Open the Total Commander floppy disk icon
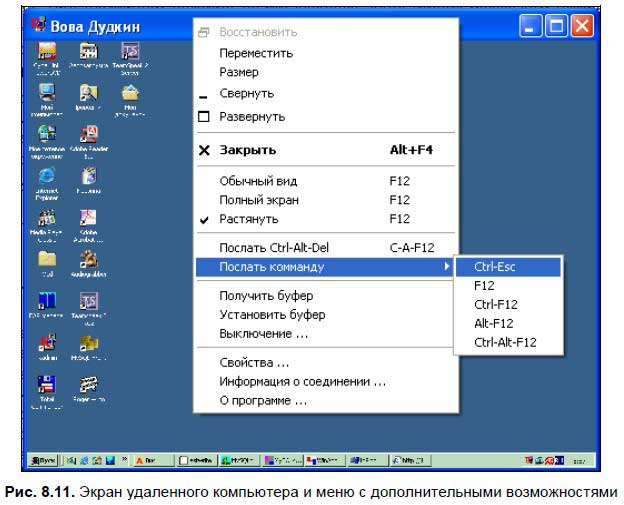 coord(47,386)
